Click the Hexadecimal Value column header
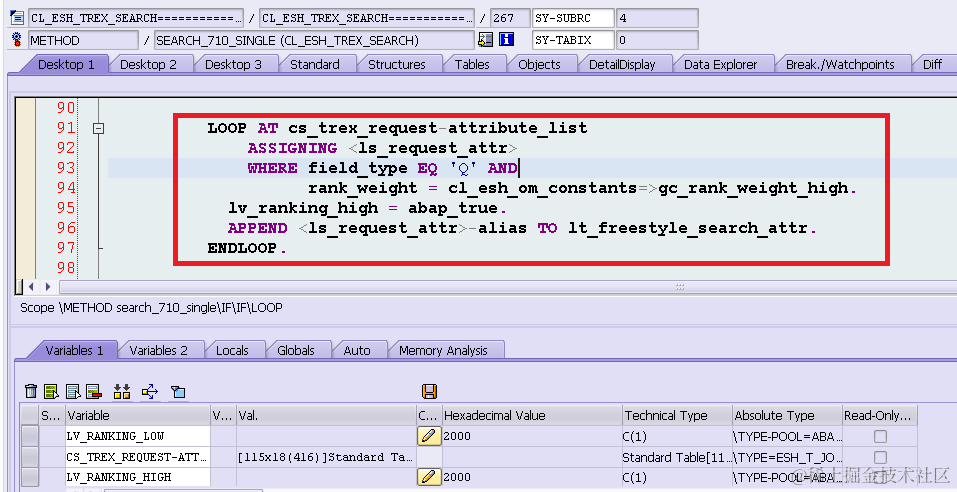This screenshot has height=492, width=957. click(x=532, y=415)
